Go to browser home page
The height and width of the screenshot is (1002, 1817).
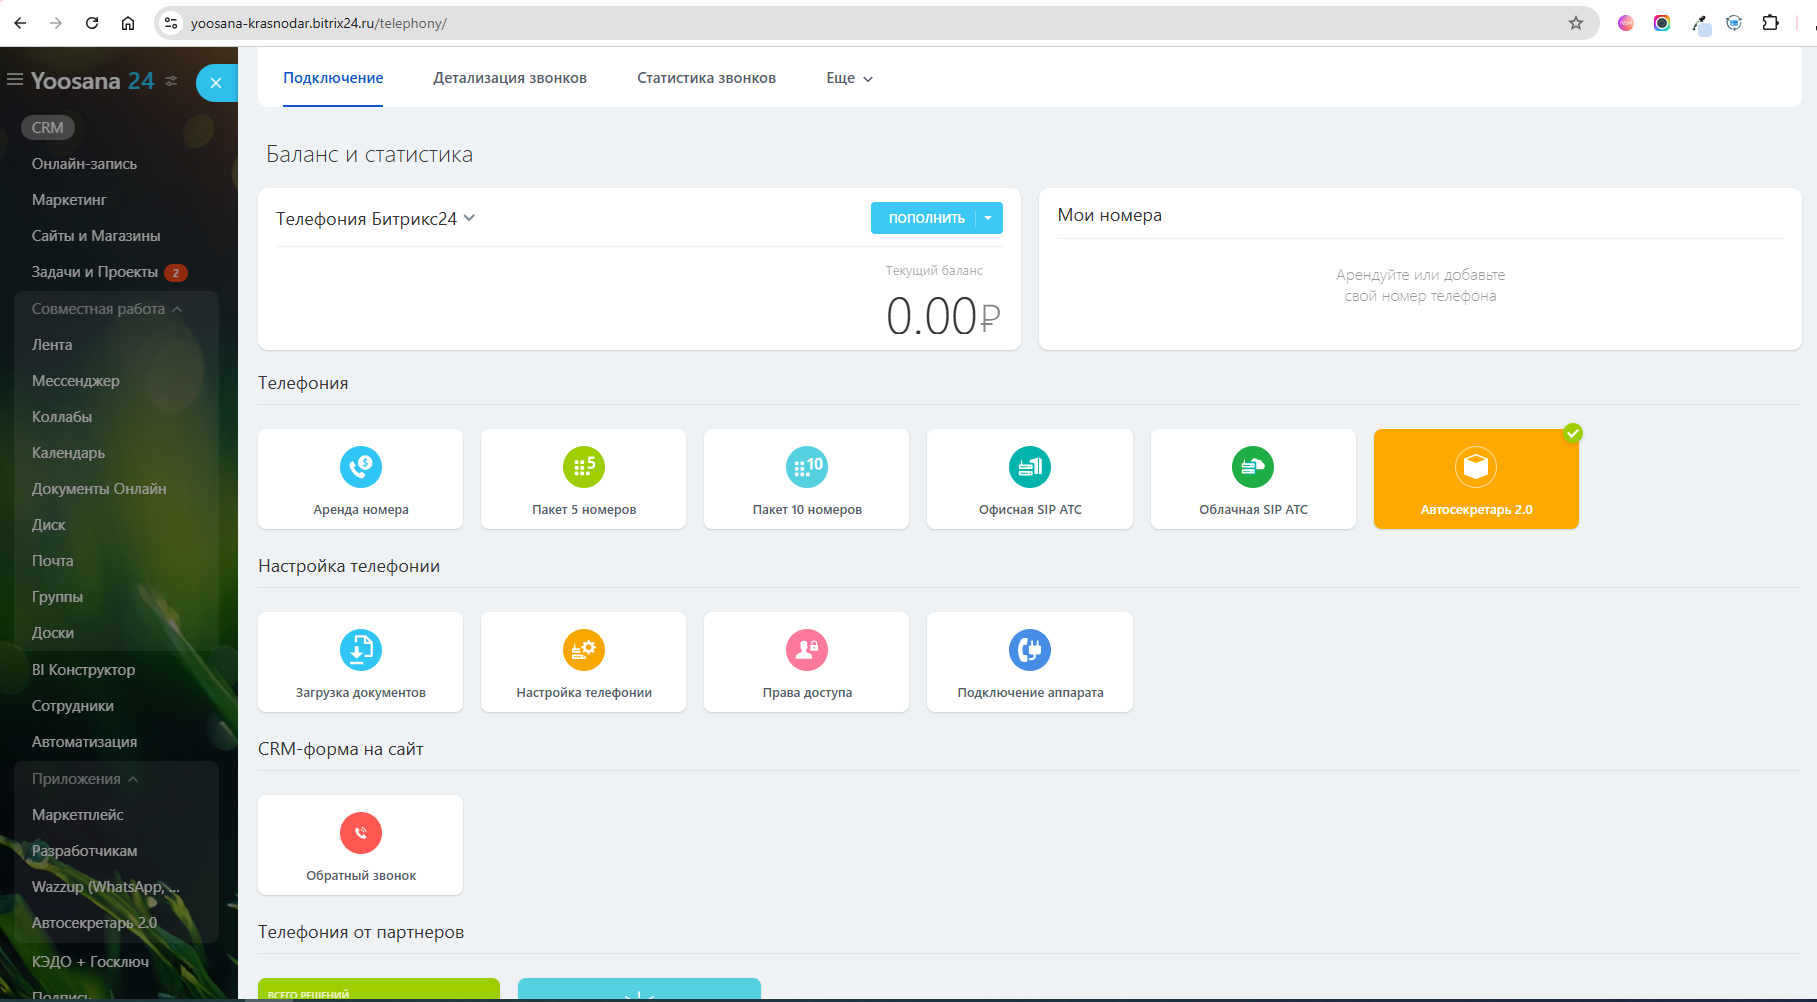[x=128, y=23]
